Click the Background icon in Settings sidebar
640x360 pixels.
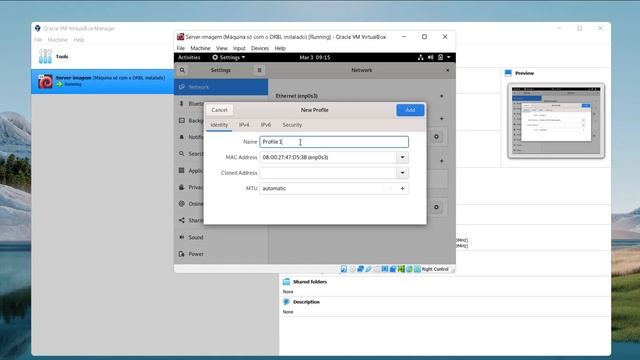click(x=182, y=120)
